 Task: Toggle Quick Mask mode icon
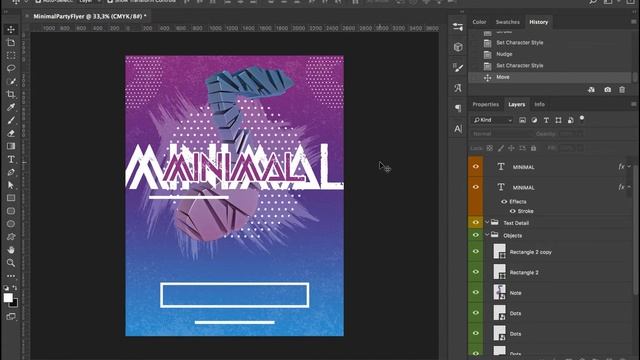(x=11, y=316)
